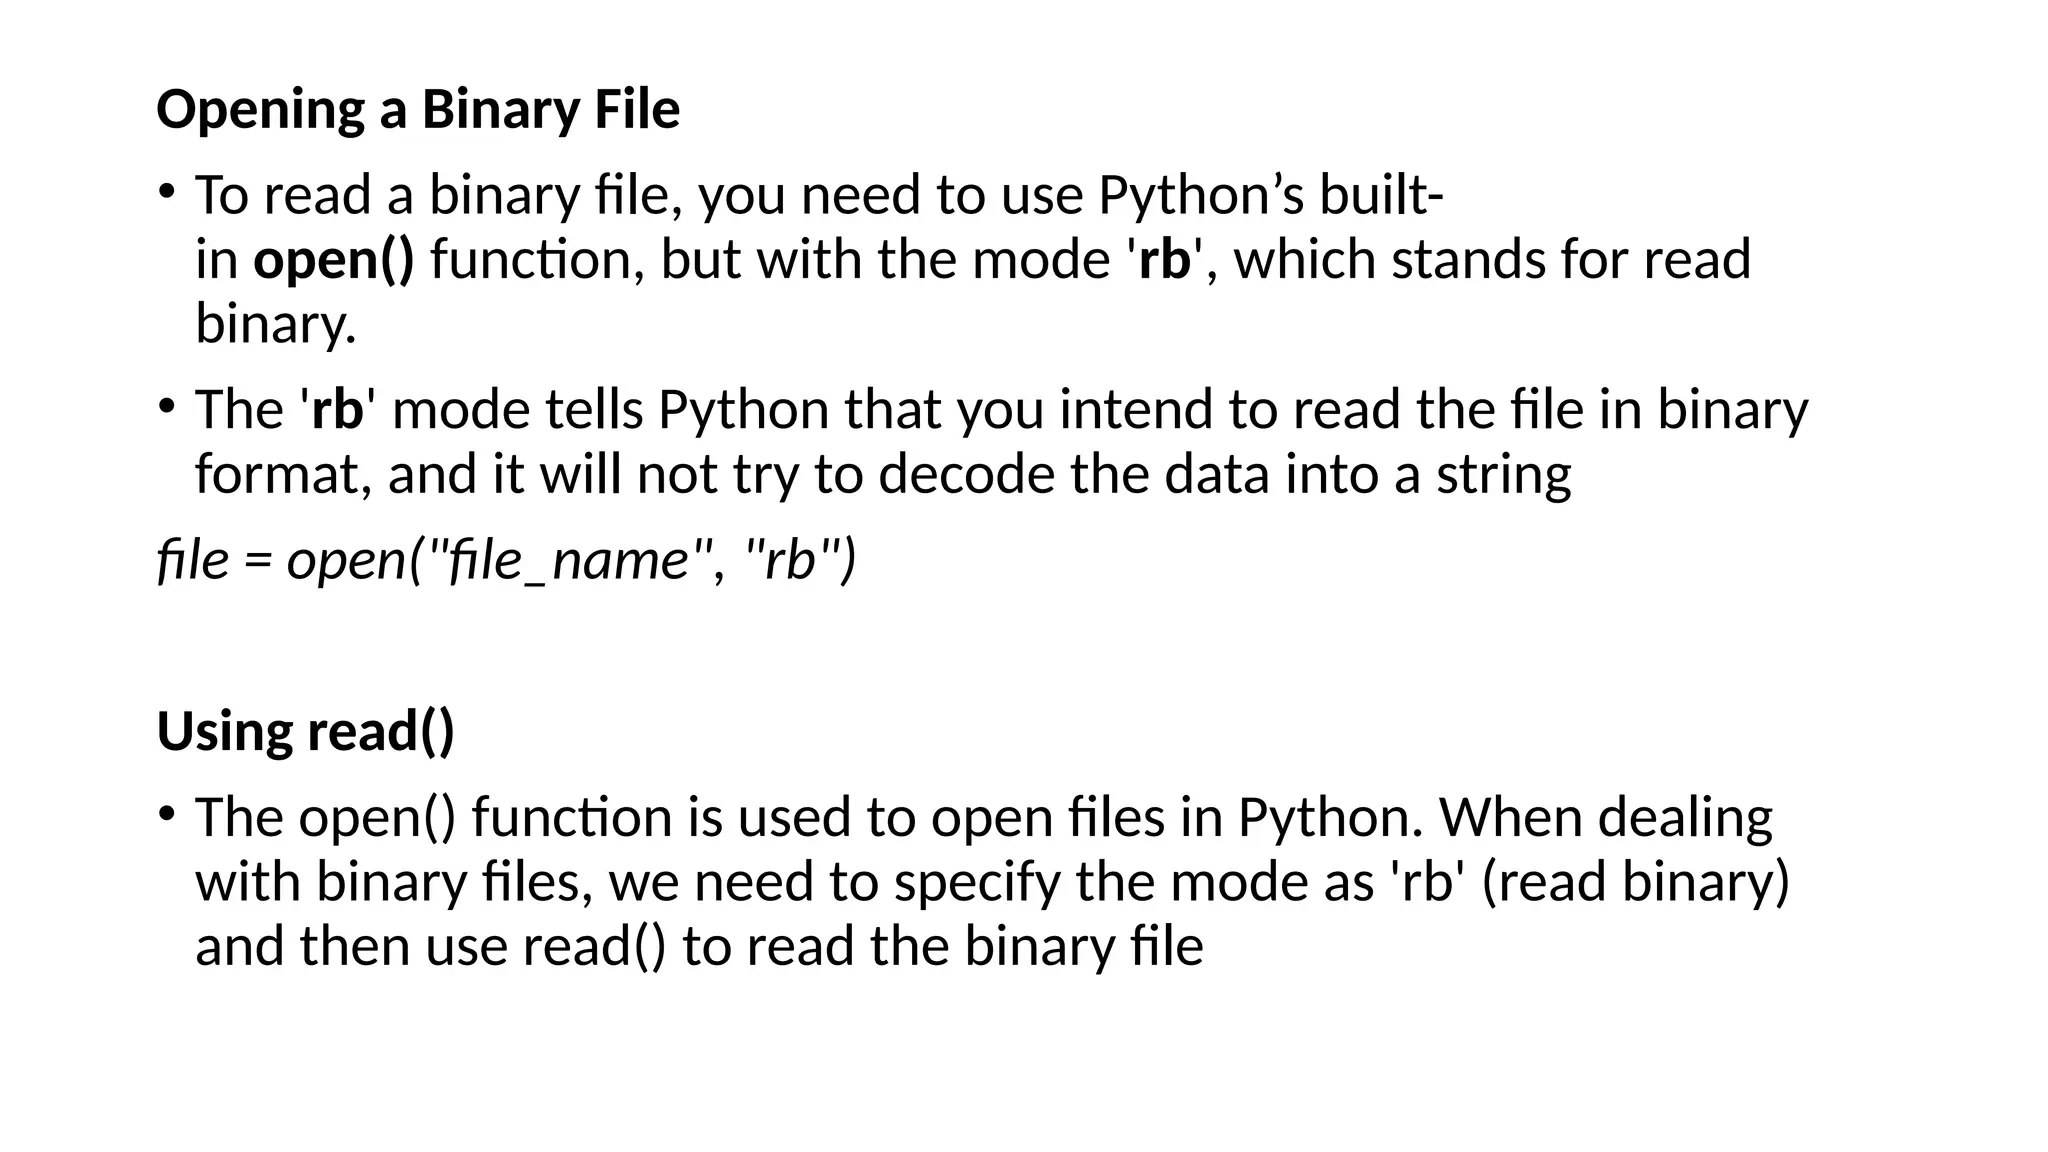
Task: Click the second bullet point marker
Action: tap(167, 405)
